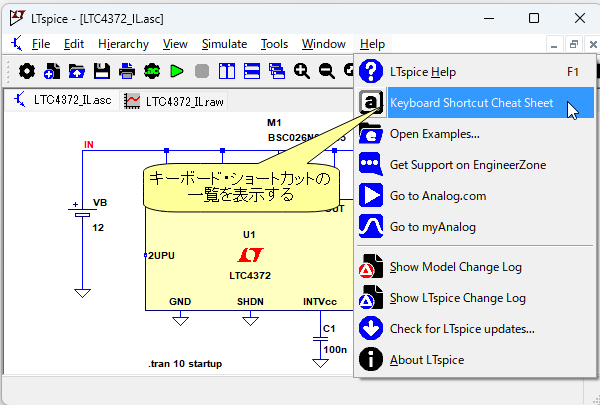Click Check for LTspice updates

461,329
